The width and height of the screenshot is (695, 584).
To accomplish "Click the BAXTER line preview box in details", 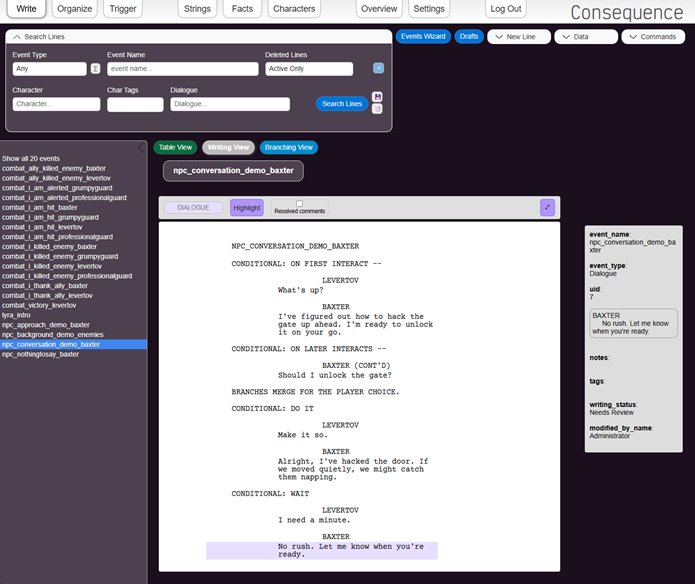I will [x=633, y=323].
